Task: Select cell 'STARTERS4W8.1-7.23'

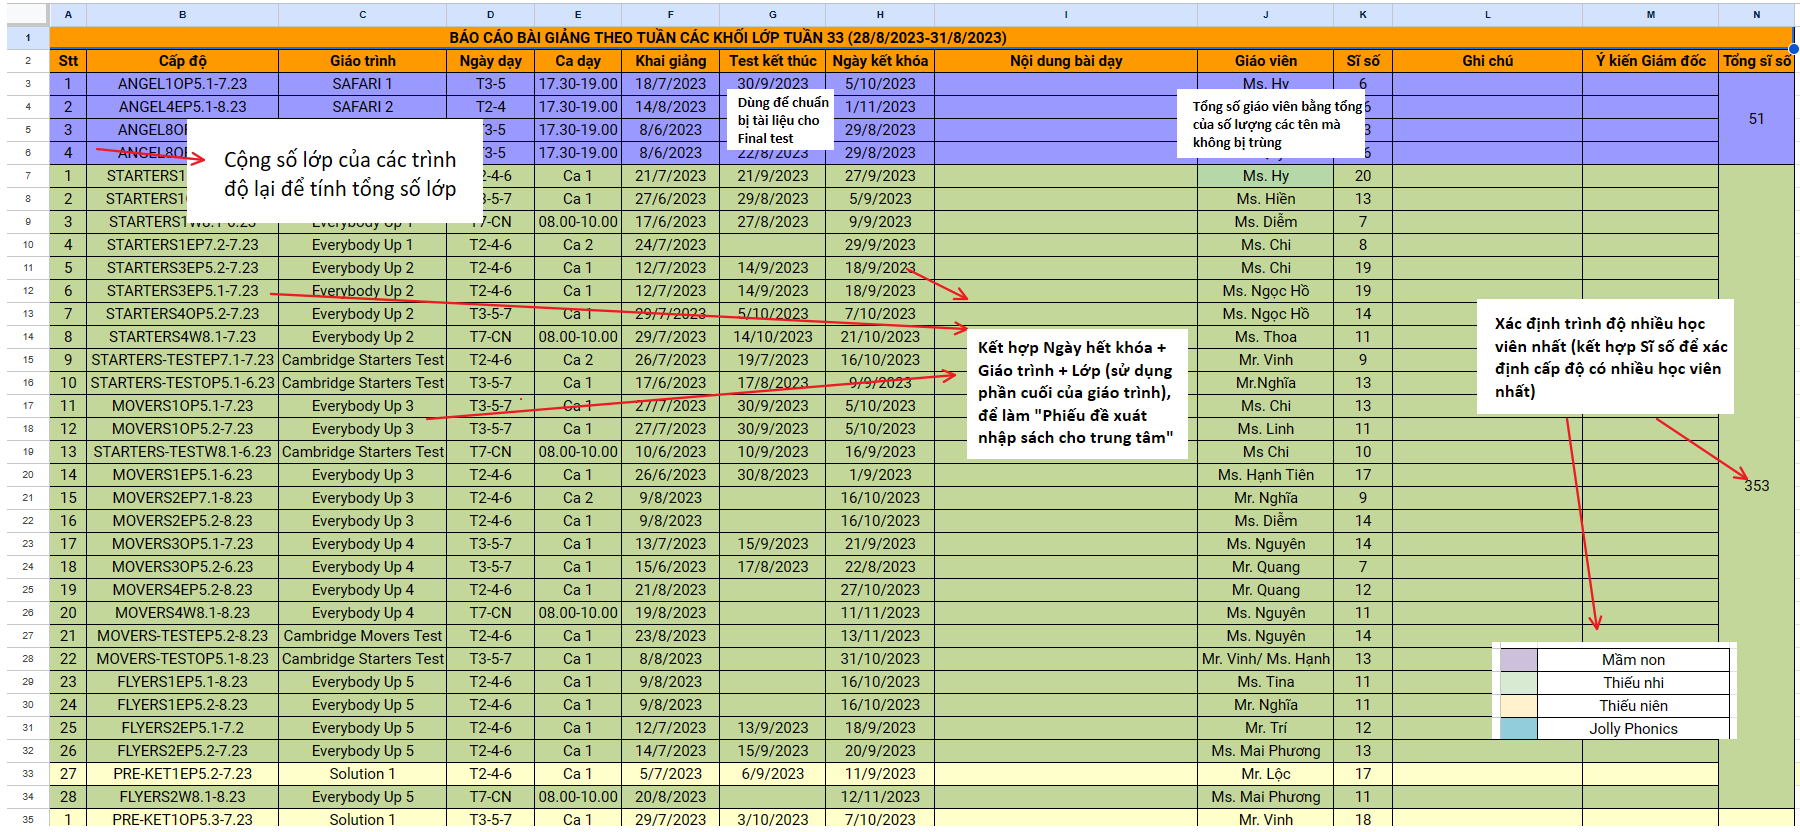Action: [x=182, y=337]
